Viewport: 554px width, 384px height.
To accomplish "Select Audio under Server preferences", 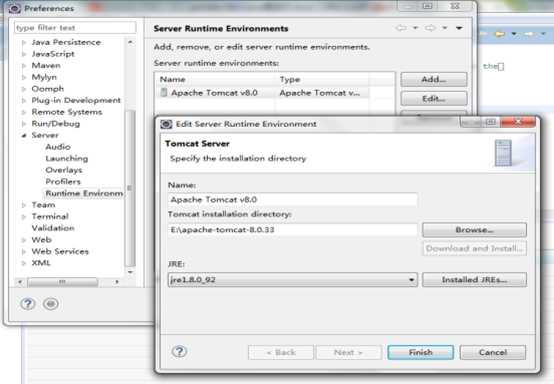I will (x=58, y=147).
